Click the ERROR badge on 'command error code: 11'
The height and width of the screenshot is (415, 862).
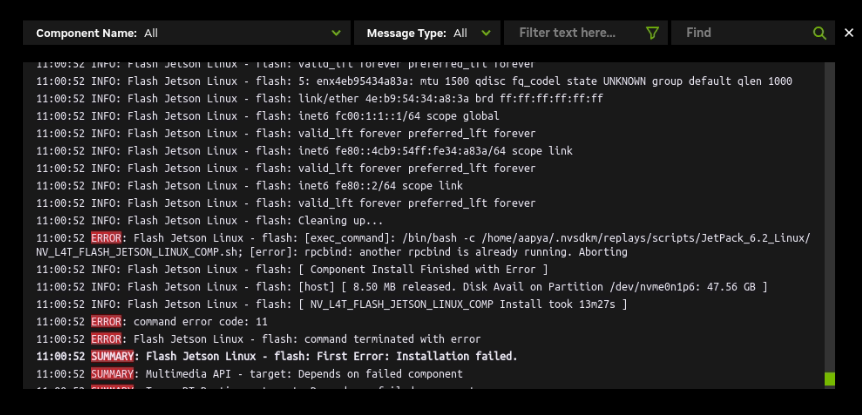tap(106, 322)
